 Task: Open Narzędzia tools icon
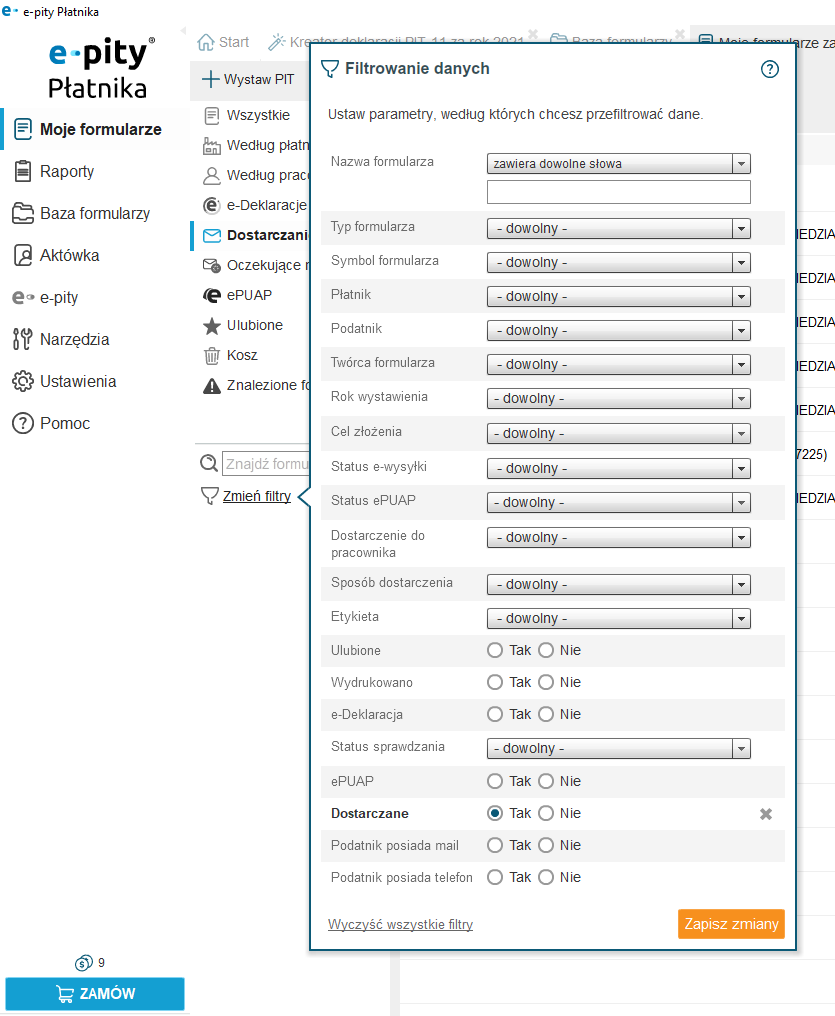[x=23, y=339]
